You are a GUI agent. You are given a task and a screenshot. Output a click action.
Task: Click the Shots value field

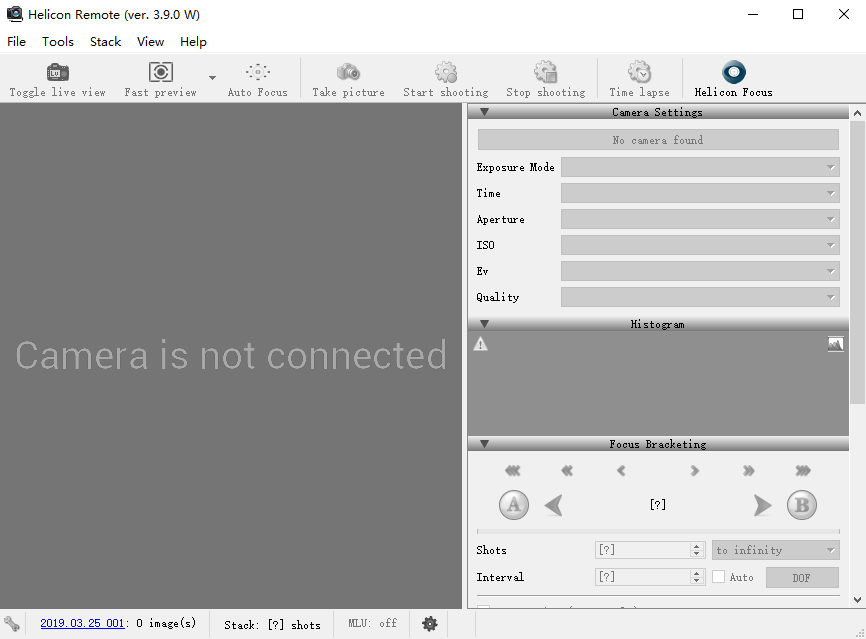[x=643, y=550]
